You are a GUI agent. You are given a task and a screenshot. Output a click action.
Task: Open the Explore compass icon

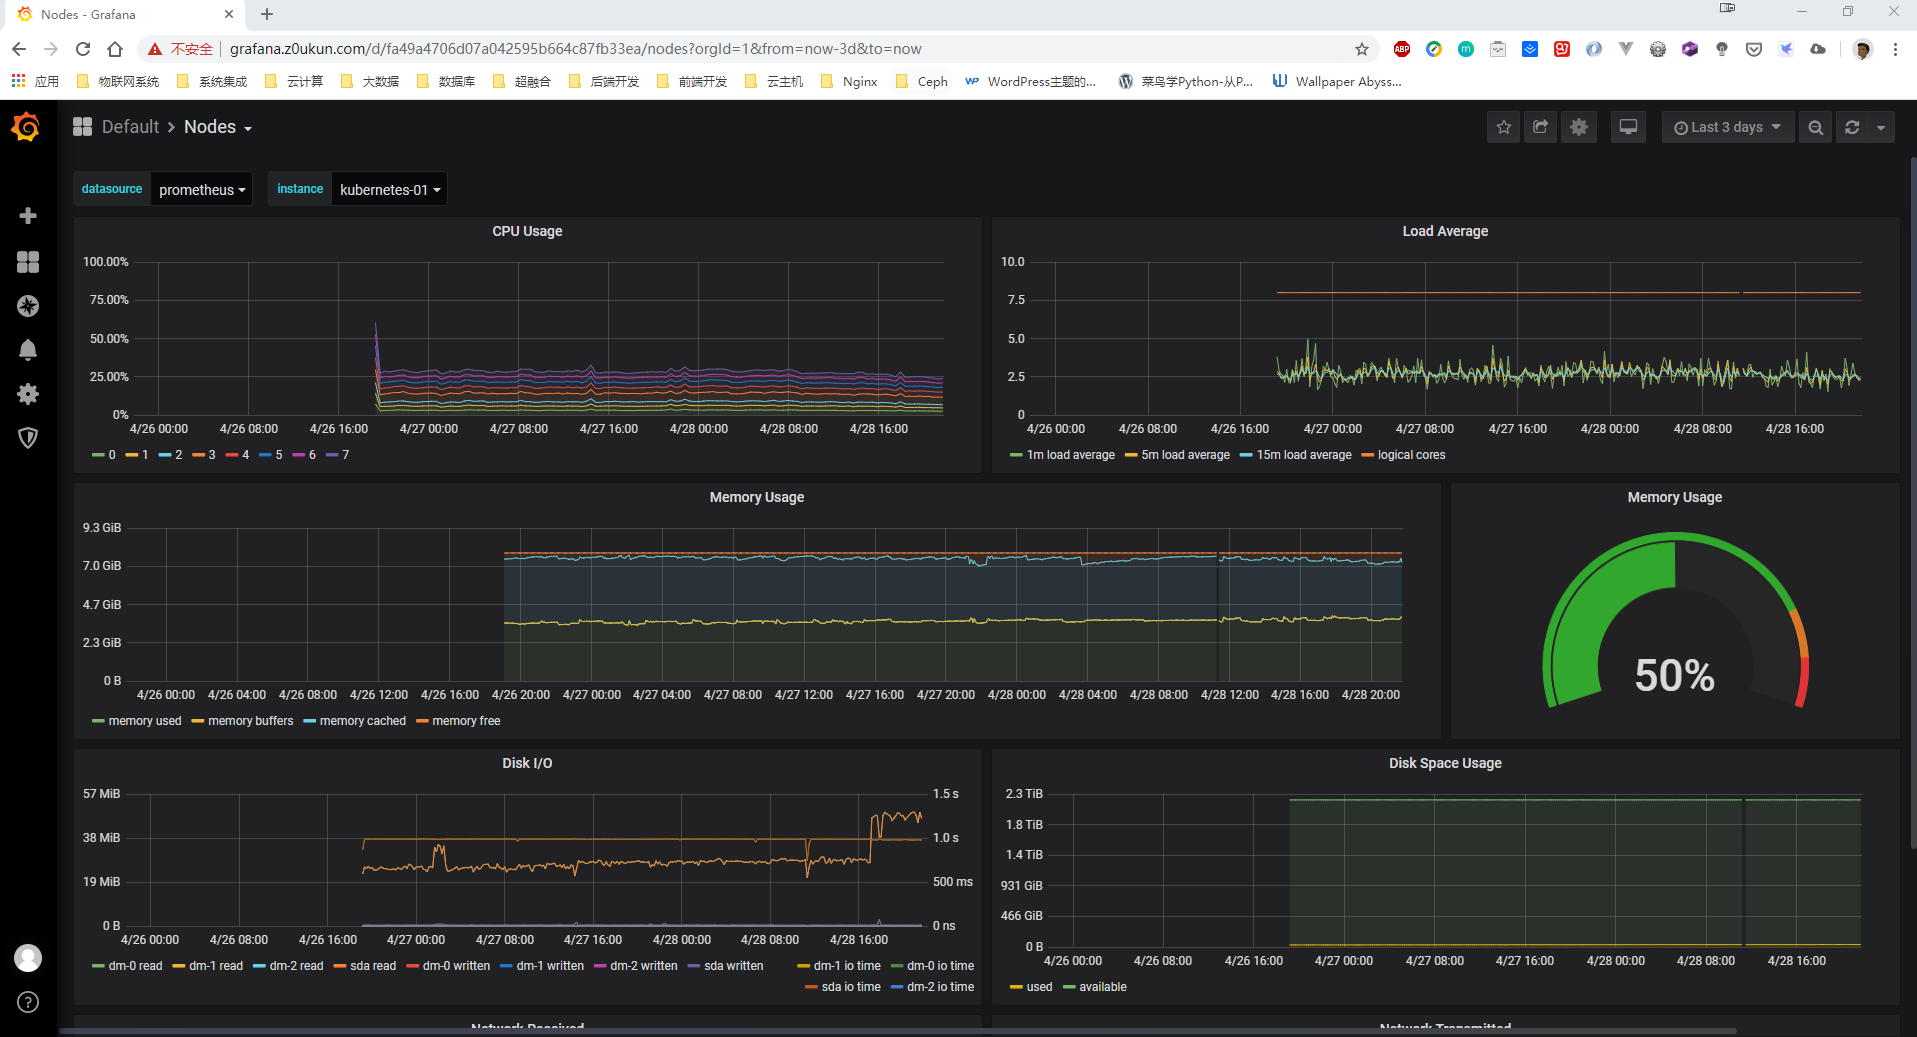pyautogui.click(x=28, y=306)
